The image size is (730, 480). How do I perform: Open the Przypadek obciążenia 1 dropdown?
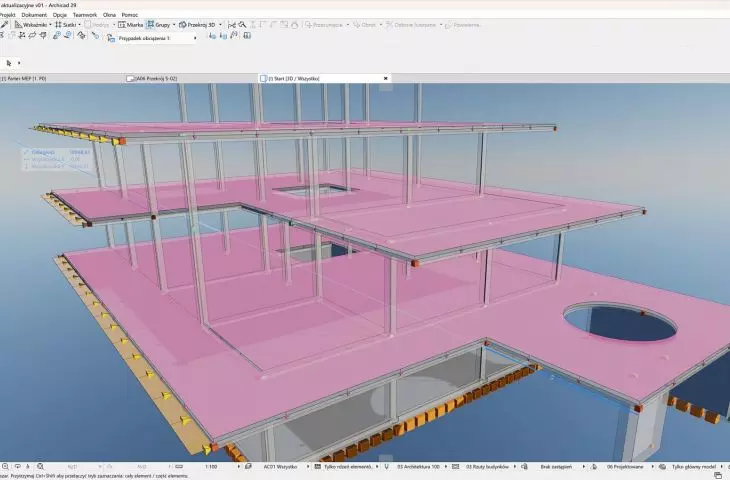[x=157, y=38]
